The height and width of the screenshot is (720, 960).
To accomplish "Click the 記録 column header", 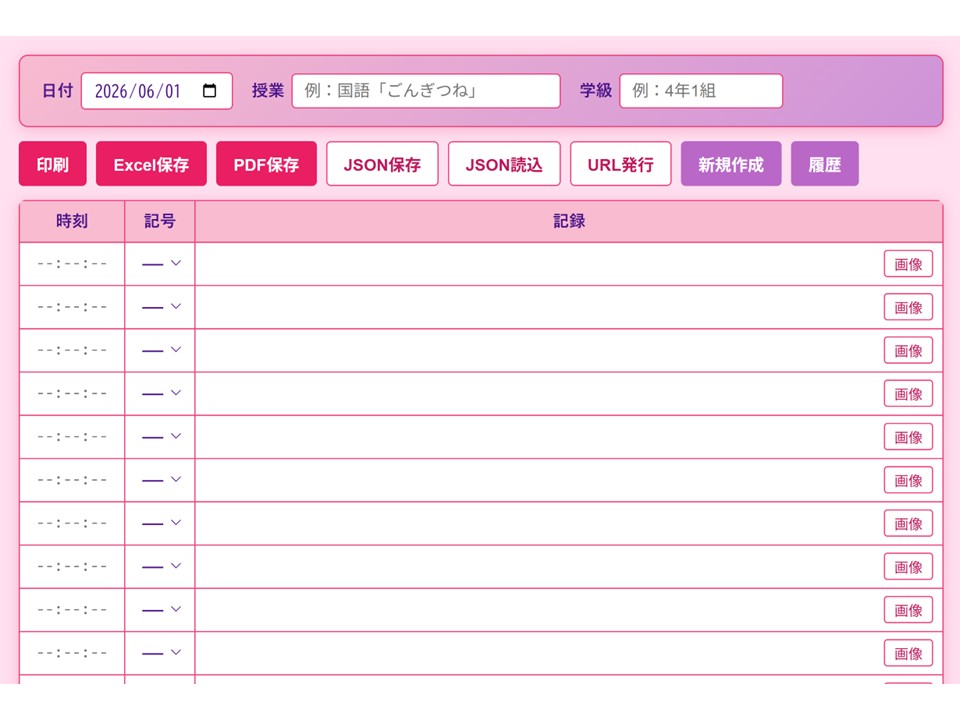I will [x=569, y=221].
